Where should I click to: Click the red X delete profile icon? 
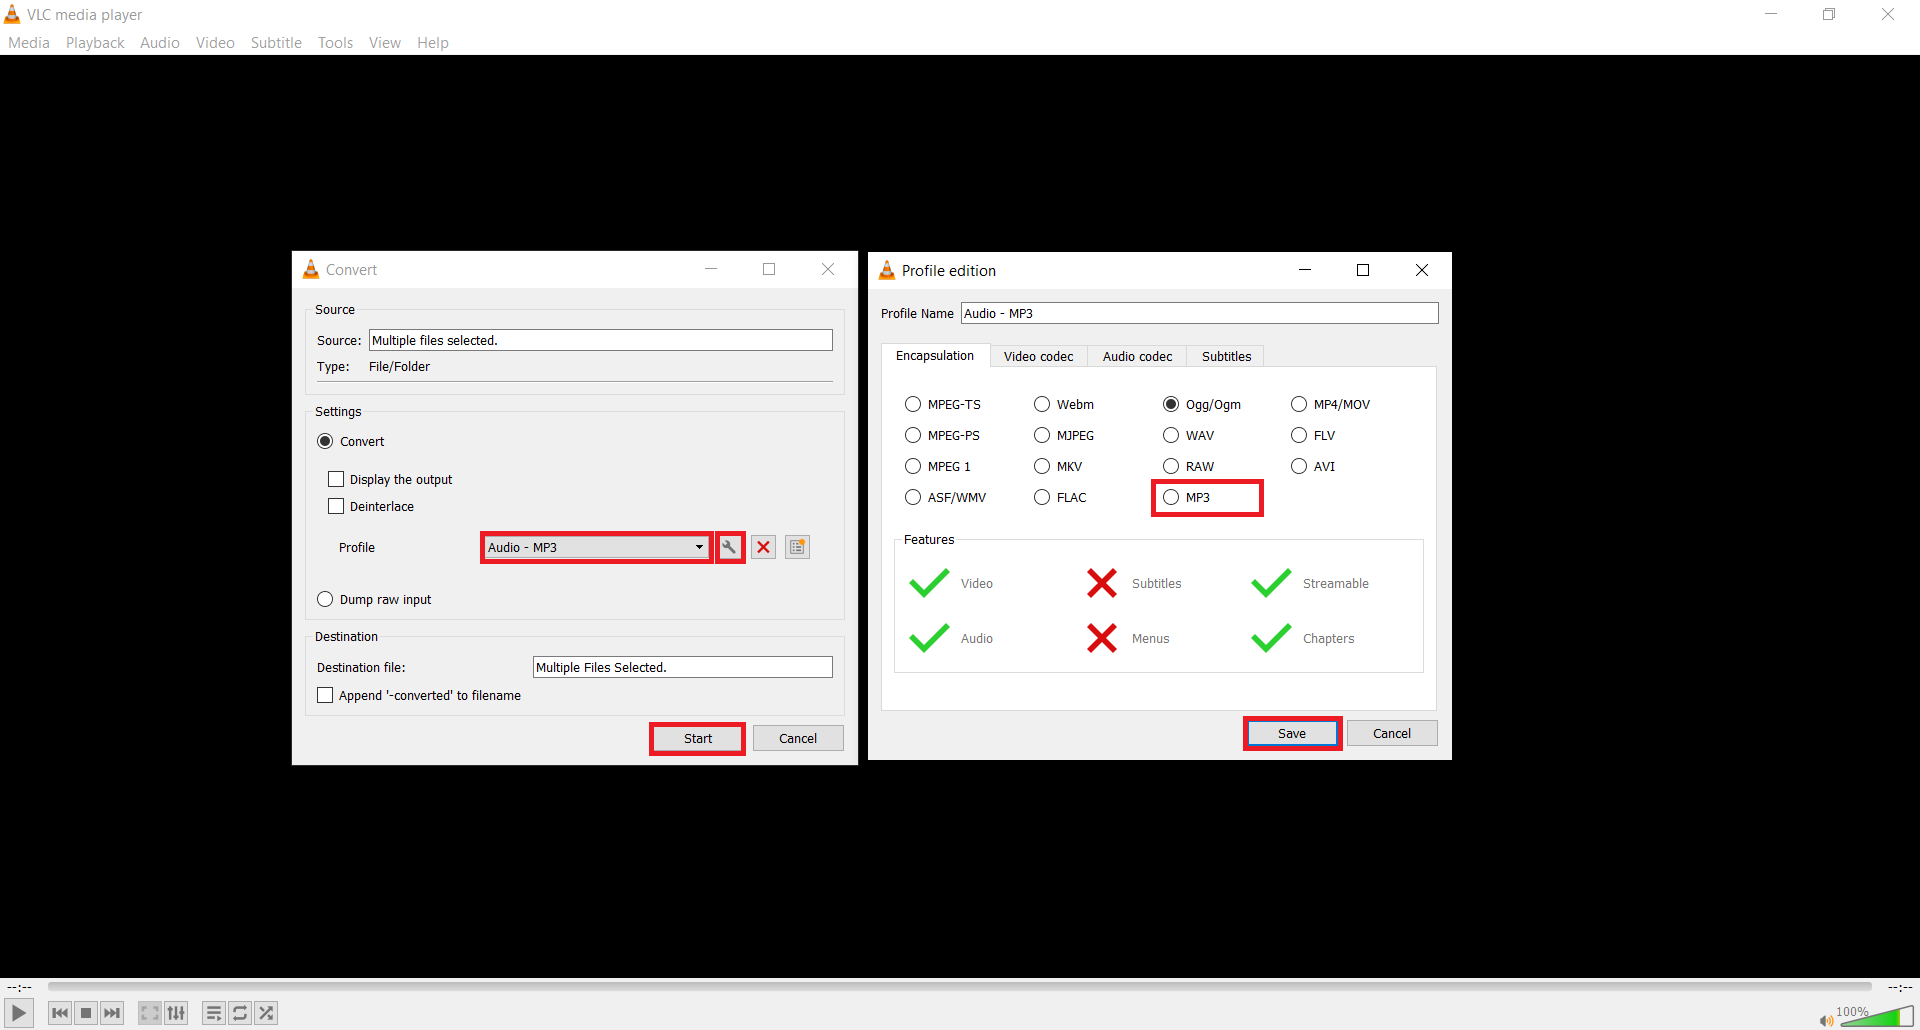[763, 547]
